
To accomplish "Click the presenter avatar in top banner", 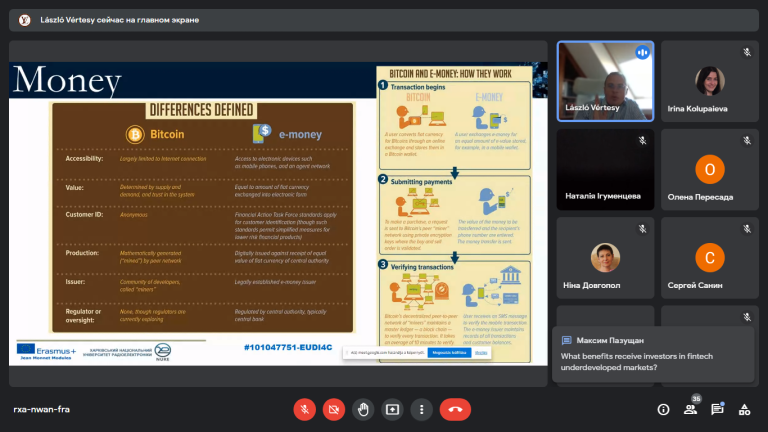I will point(24,20).
